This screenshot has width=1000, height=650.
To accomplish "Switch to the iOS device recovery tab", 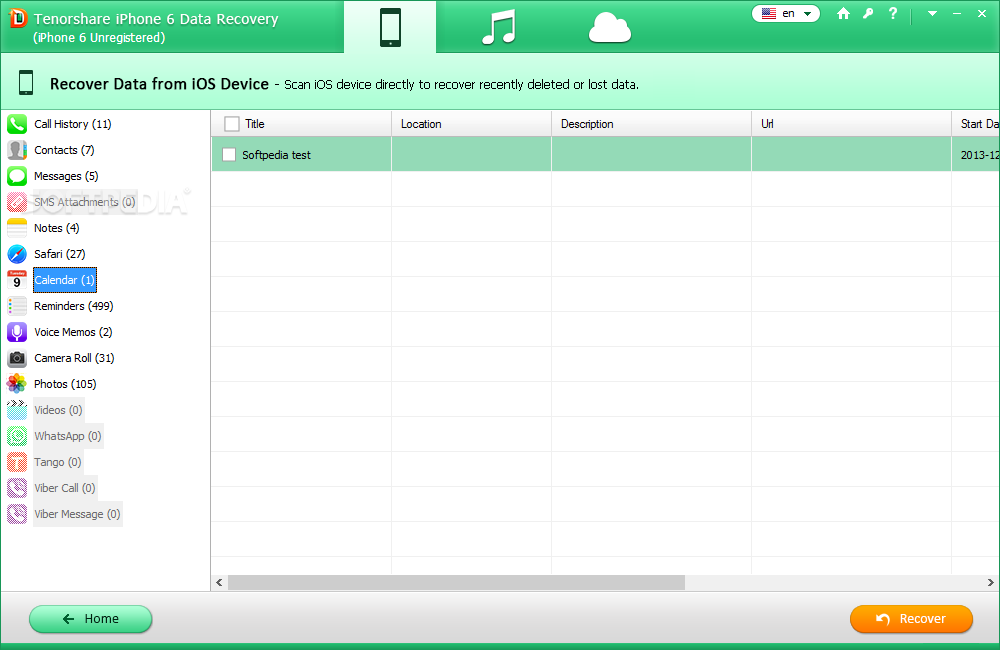I will pyautogui.click(x=390, y=27).
